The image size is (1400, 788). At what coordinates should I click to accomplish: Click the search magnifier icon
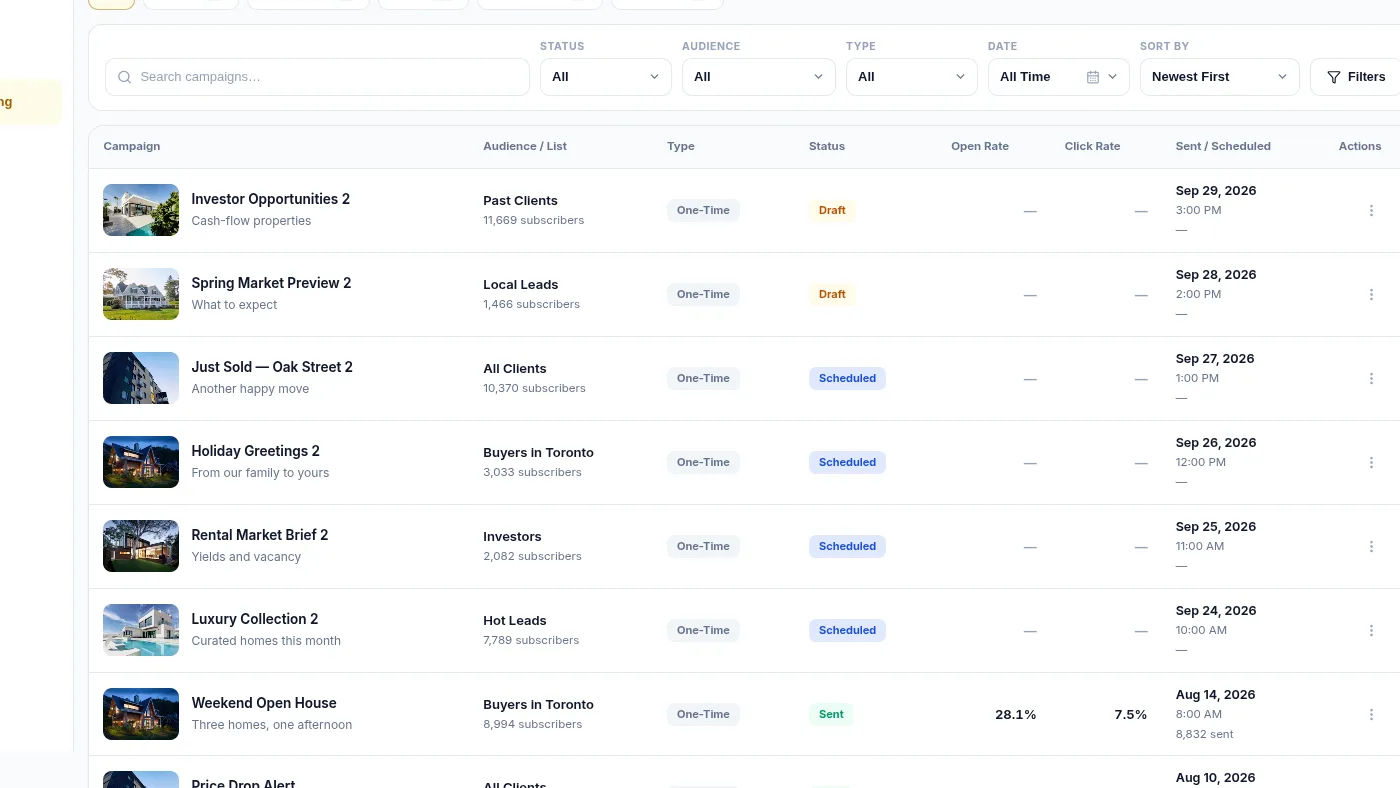point(125,77)
